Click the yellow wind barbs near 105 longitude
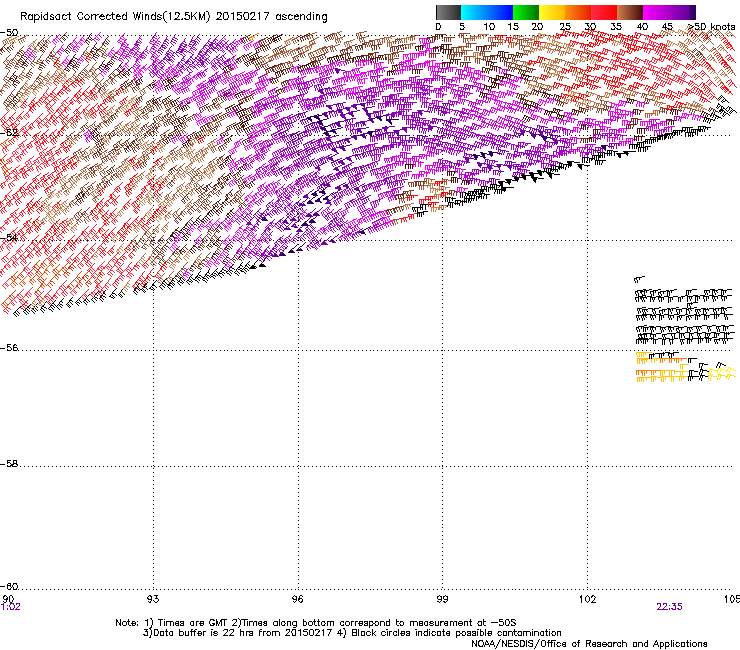The image size is (740, 650). (722, 374)
